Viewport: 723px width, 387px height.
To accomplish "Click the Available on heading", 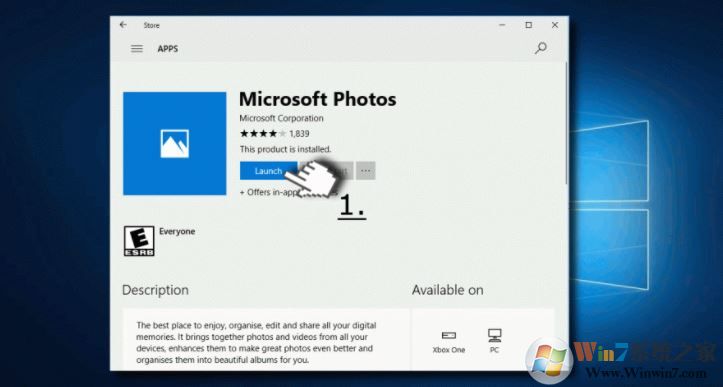I will 447,290.
